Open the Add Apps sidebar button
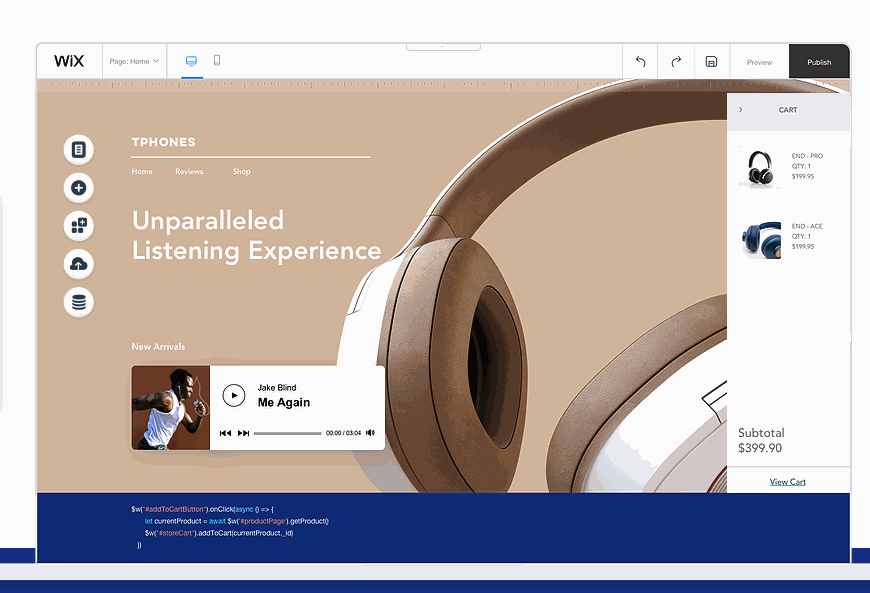Viewport: 870px width, 593px height. click(x=79, y=226)
